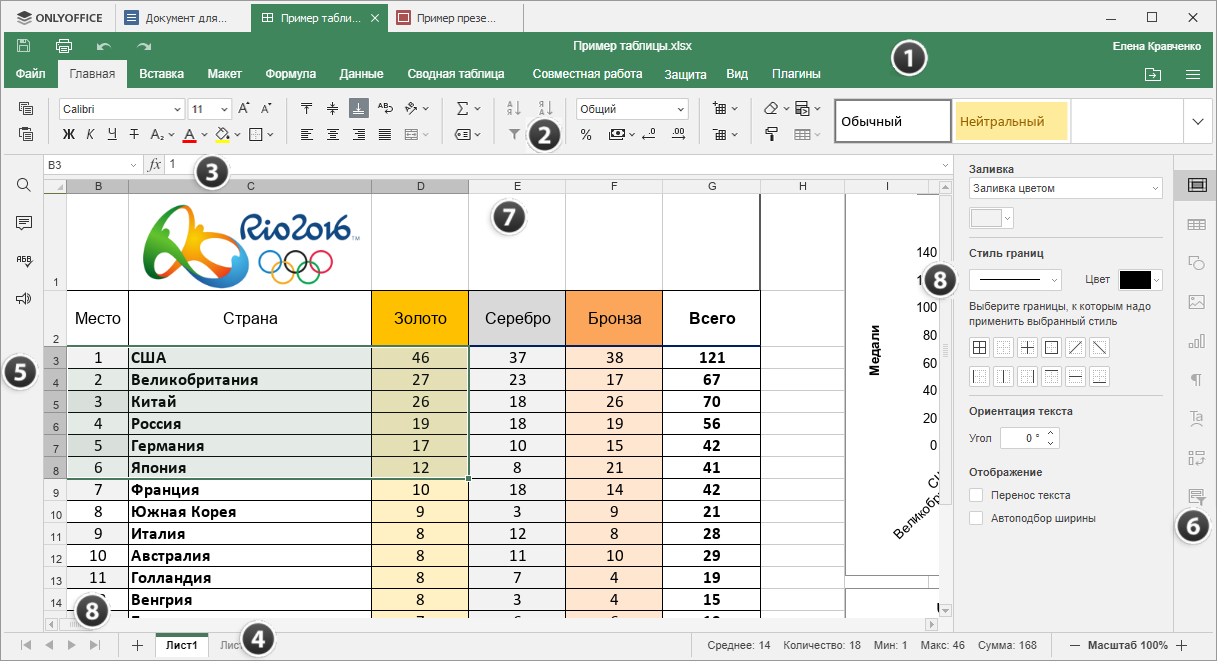This screenshot has width=1217, height=661.
Task: Increase decimal places
Action: (x=678, y=134)
